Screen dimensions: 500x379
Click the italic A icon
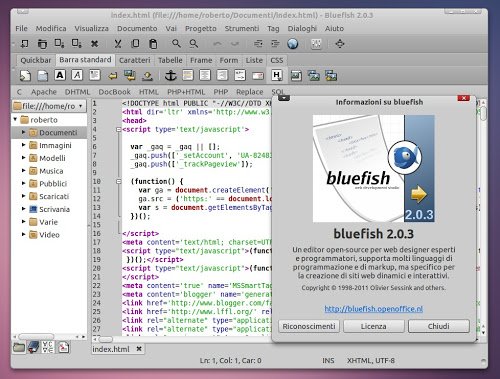click(77, 75)
